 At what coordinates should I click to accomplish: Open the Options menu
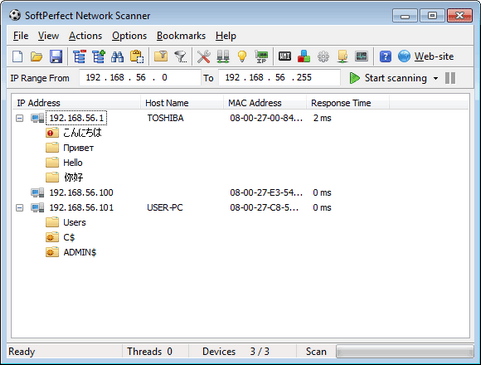129,36
